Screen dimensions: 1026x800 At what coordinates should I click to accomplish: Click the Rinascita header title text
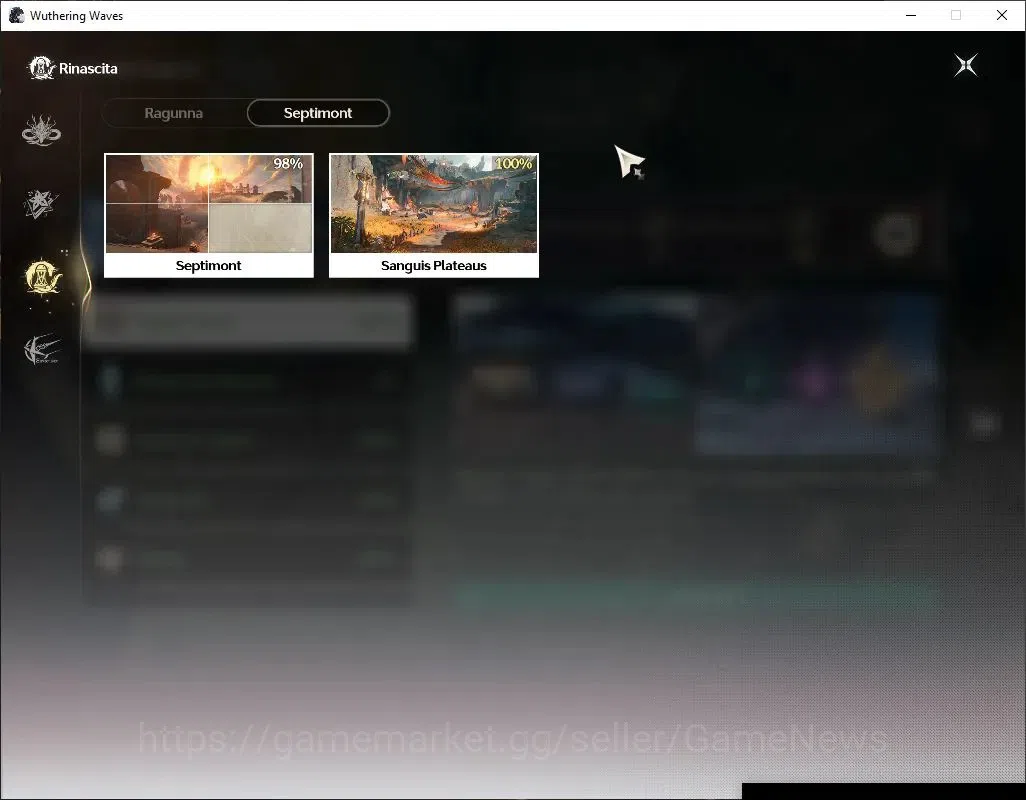88,69
